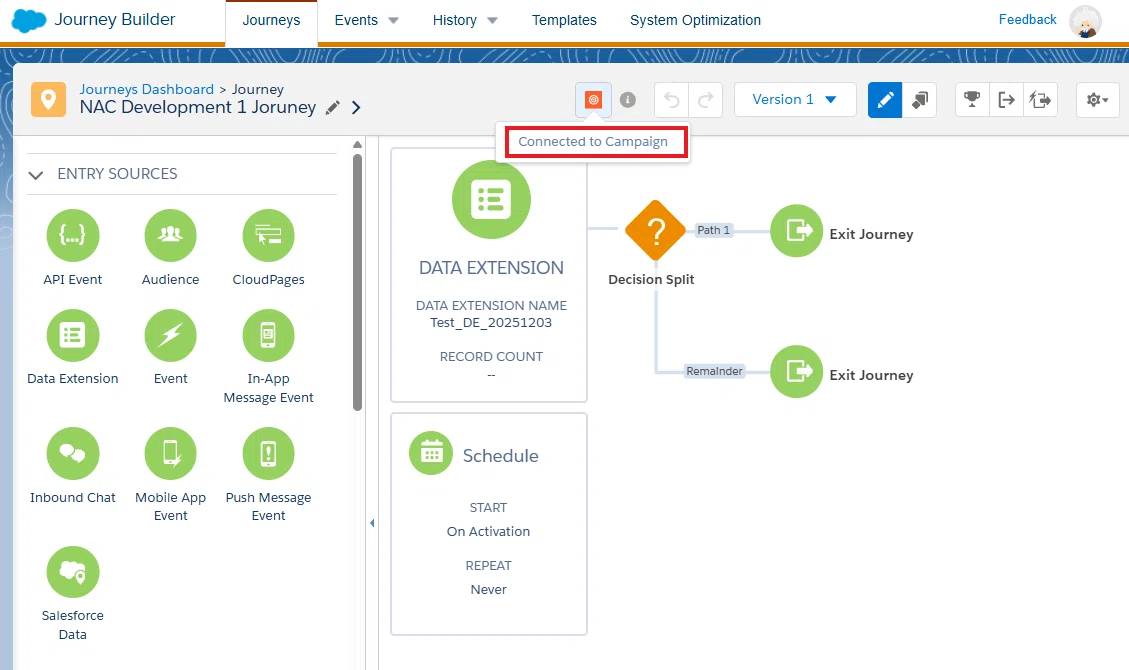
Task: Undo last canvas change
Action: coord(671,100)
